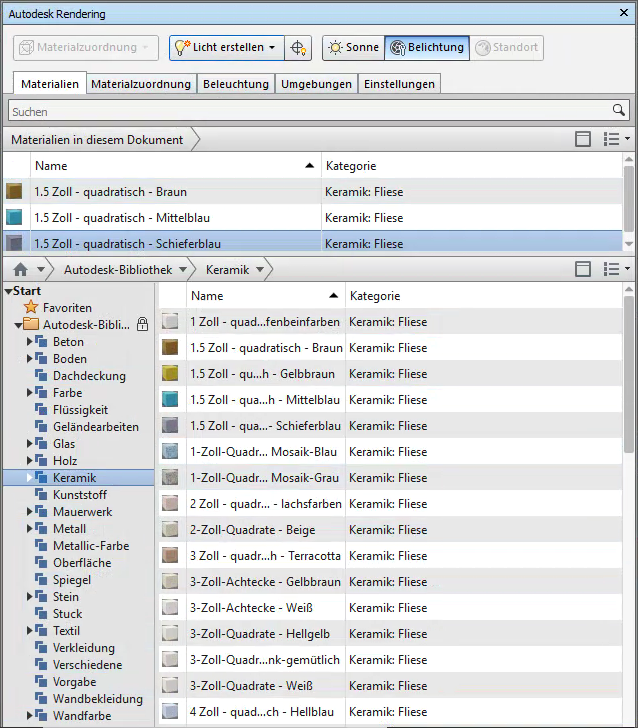The width and height of the screenshot is (638, 728).
Task: Switch to the Materialien tab
Action: 50,84
